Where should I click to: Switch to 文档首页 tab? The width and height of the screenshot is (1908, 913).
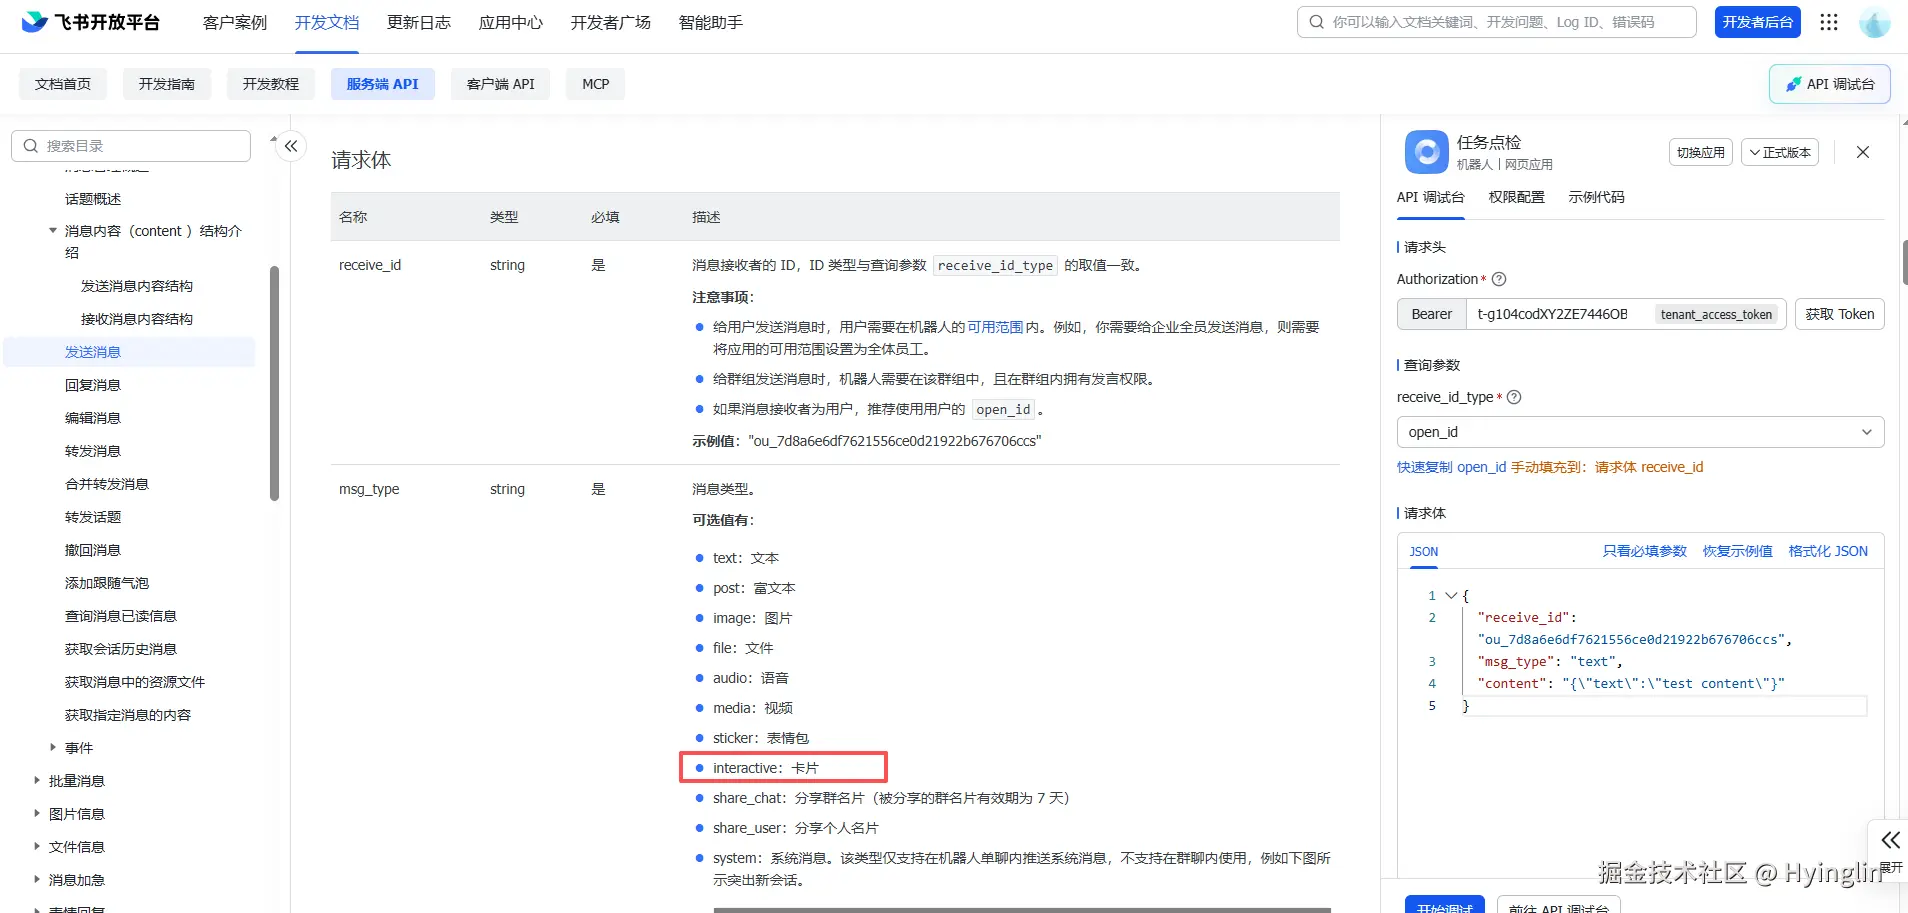coord(63,84)
